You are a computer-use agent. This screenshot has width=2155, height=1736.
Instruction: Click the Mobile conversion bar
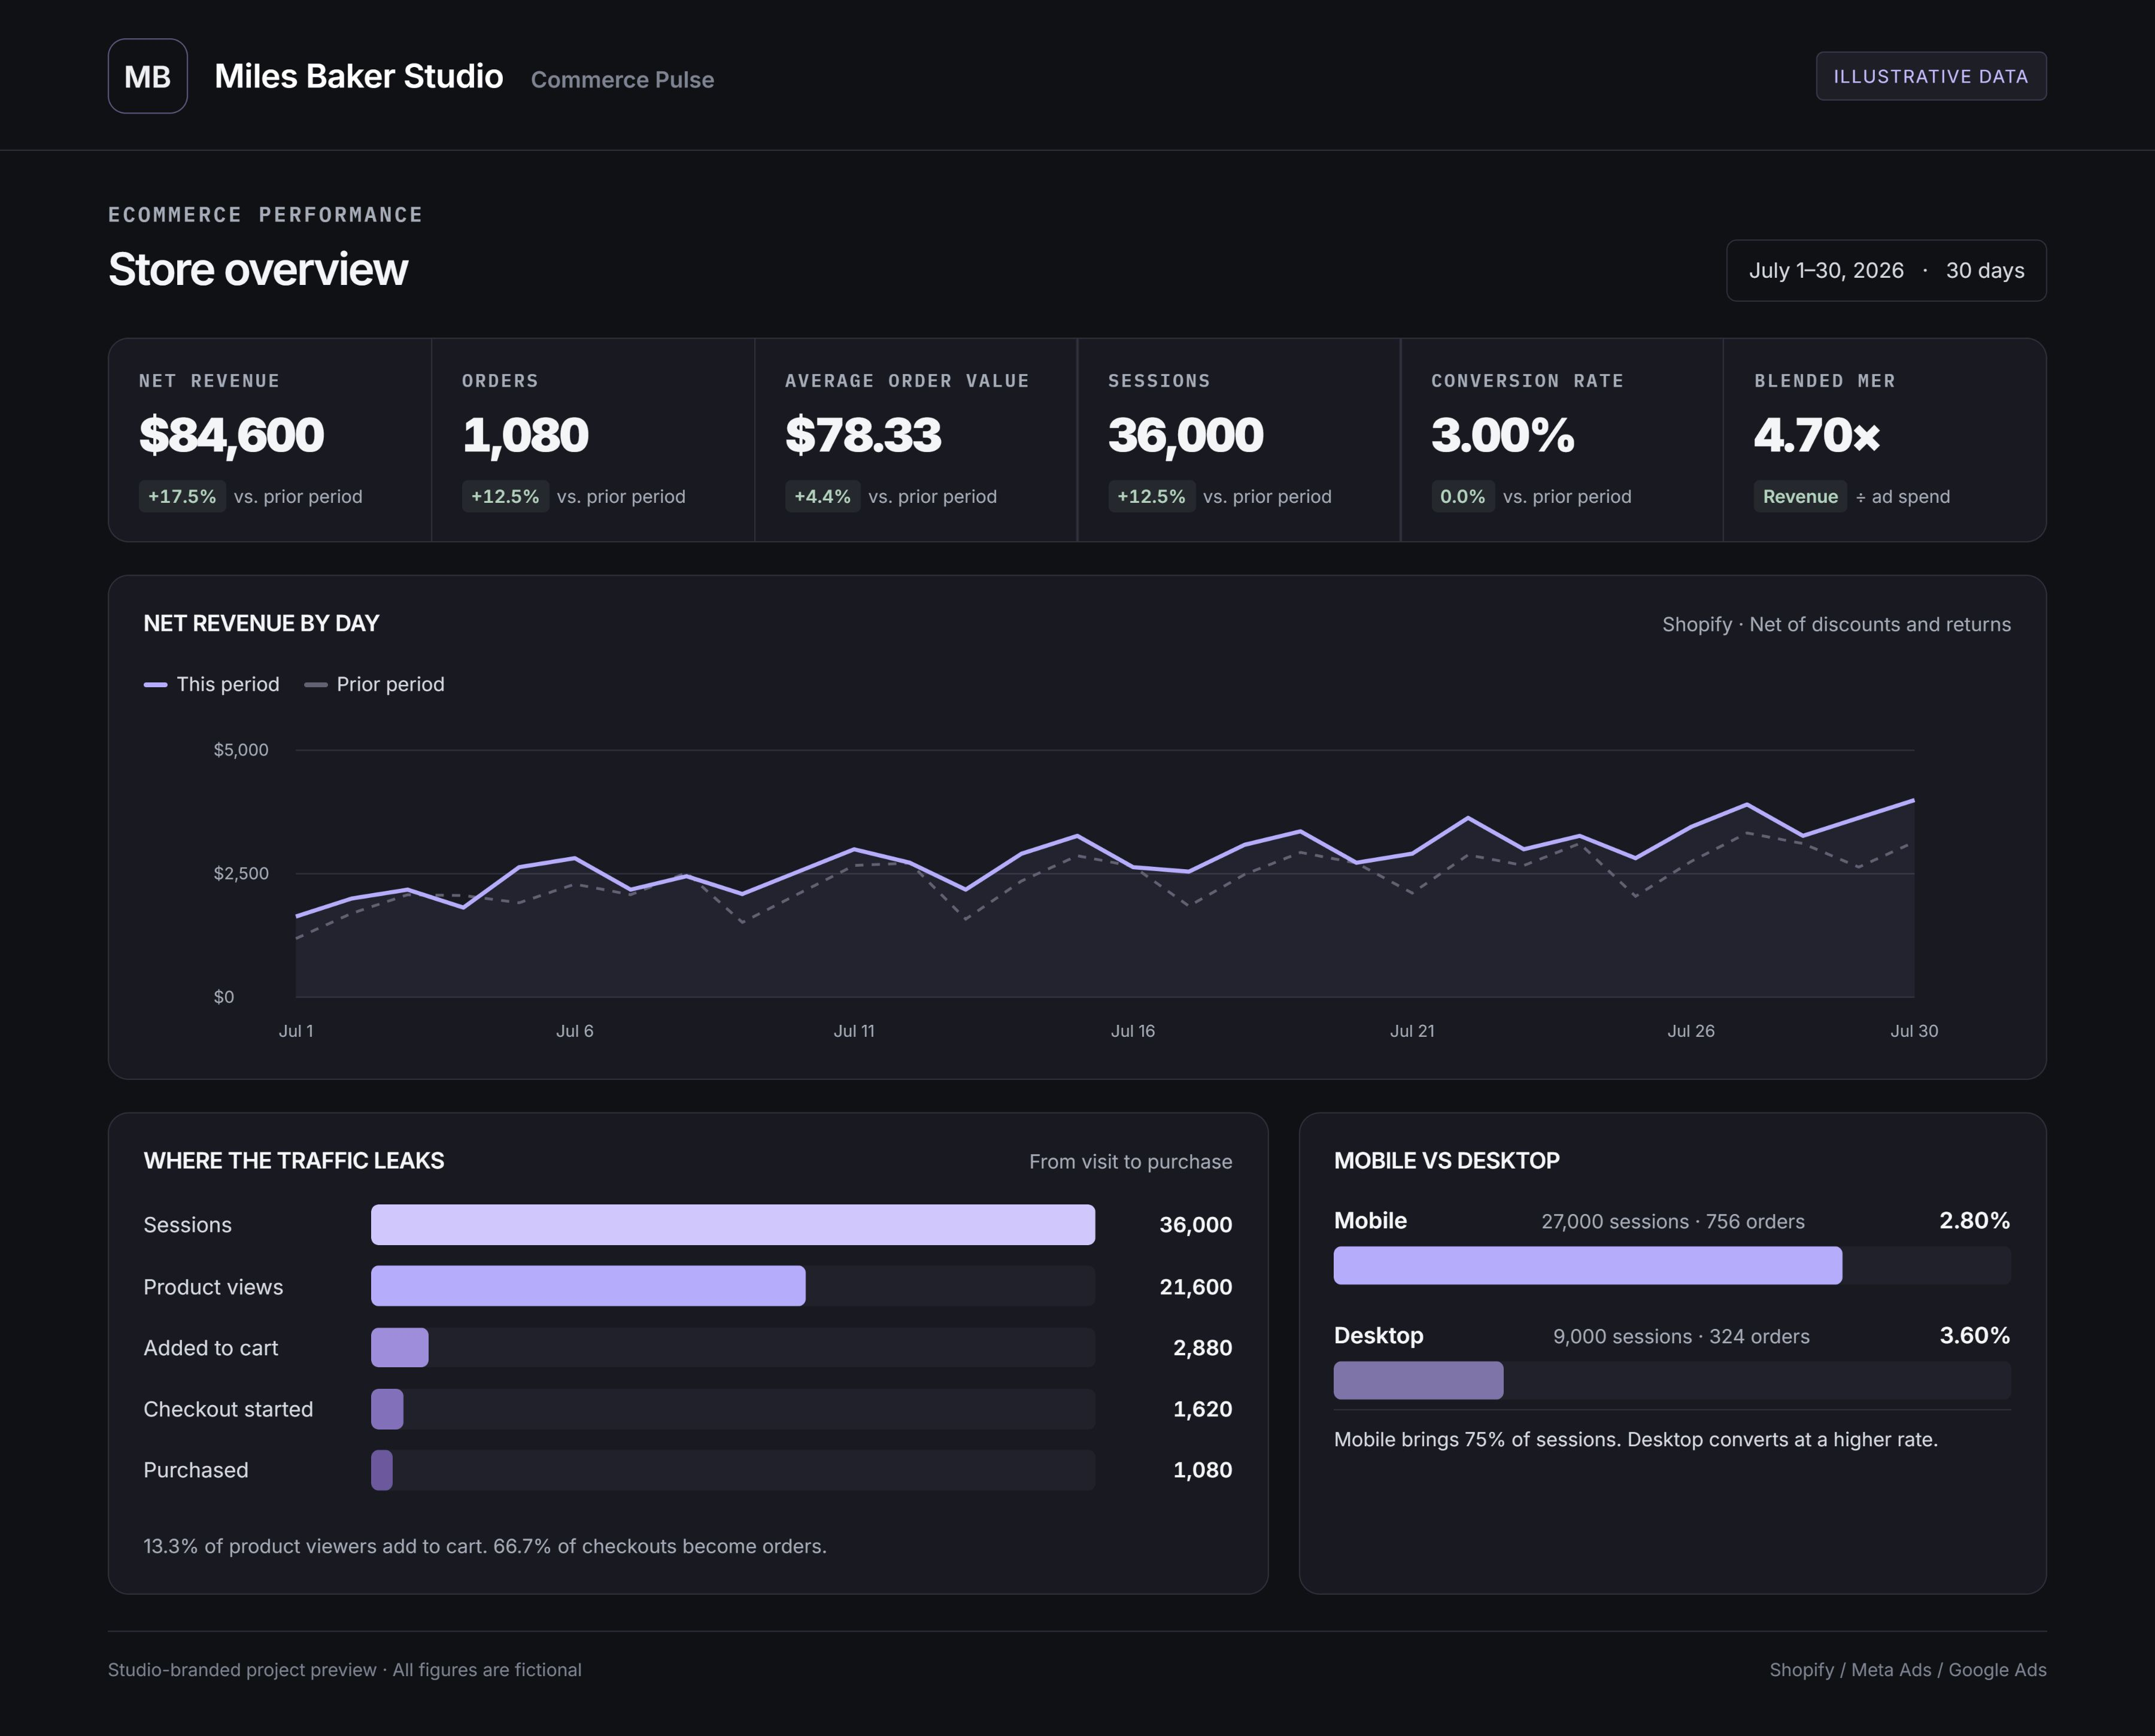pos(1587,1265)
